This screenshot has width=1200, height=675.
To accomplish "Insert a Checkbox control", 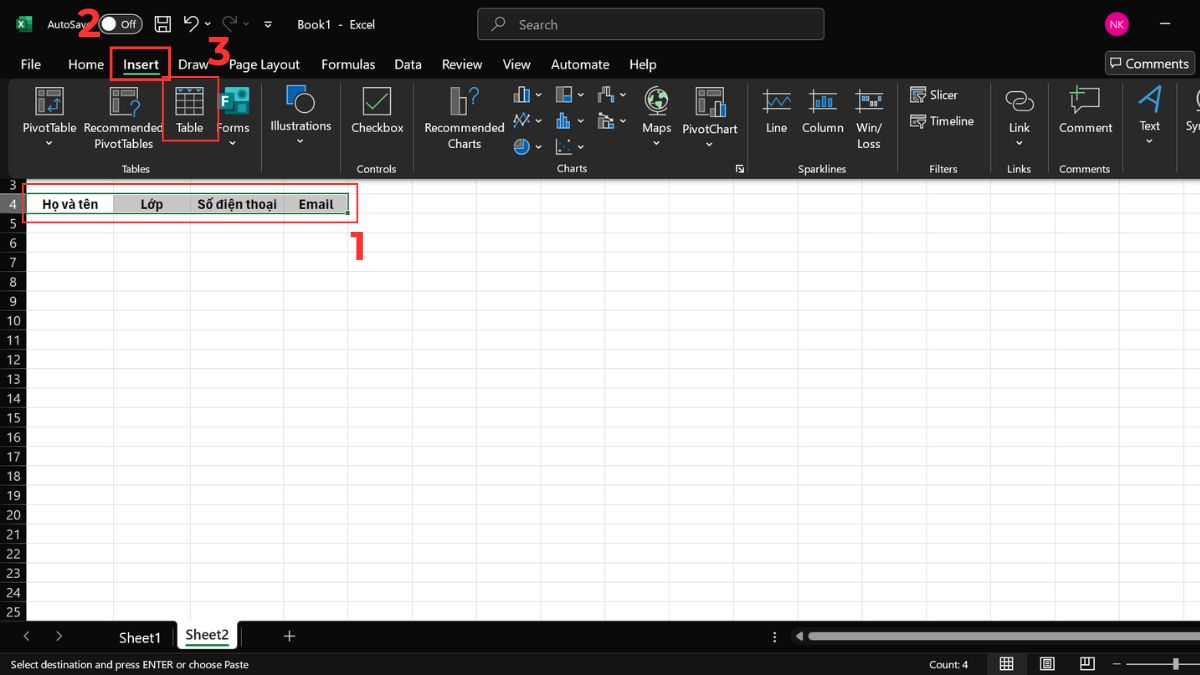I will click(x=376, y=115).
